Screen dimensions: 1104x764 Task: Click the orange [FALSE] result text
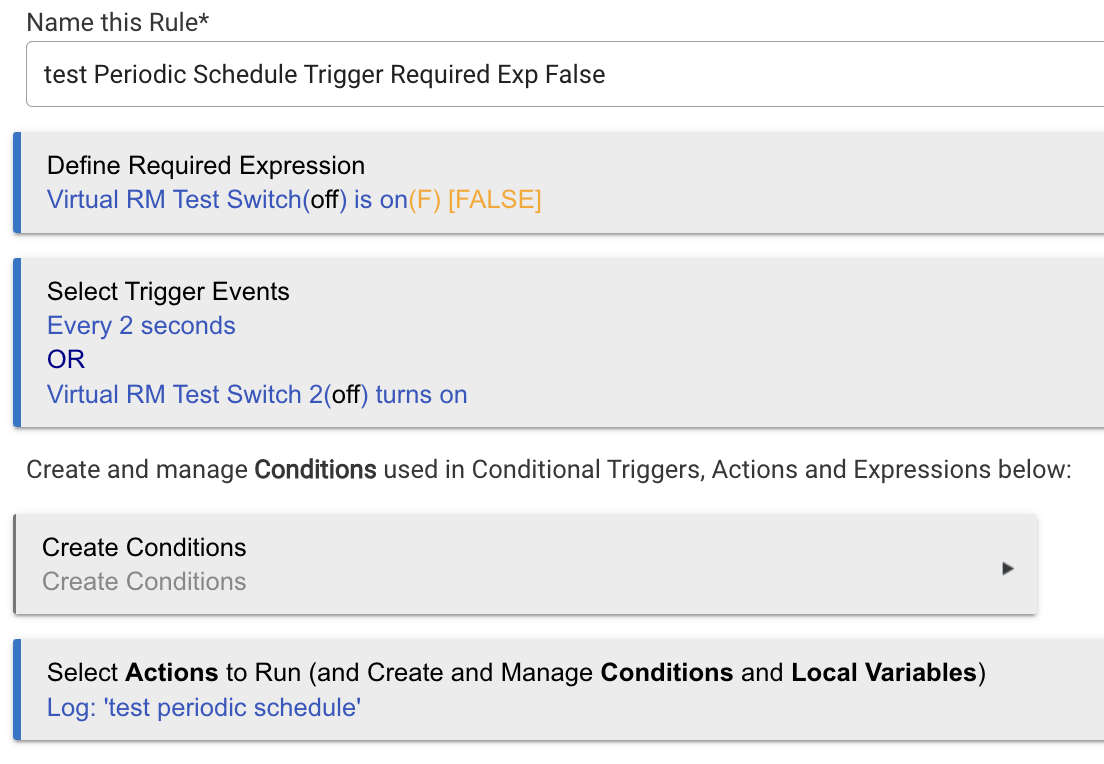495,200
